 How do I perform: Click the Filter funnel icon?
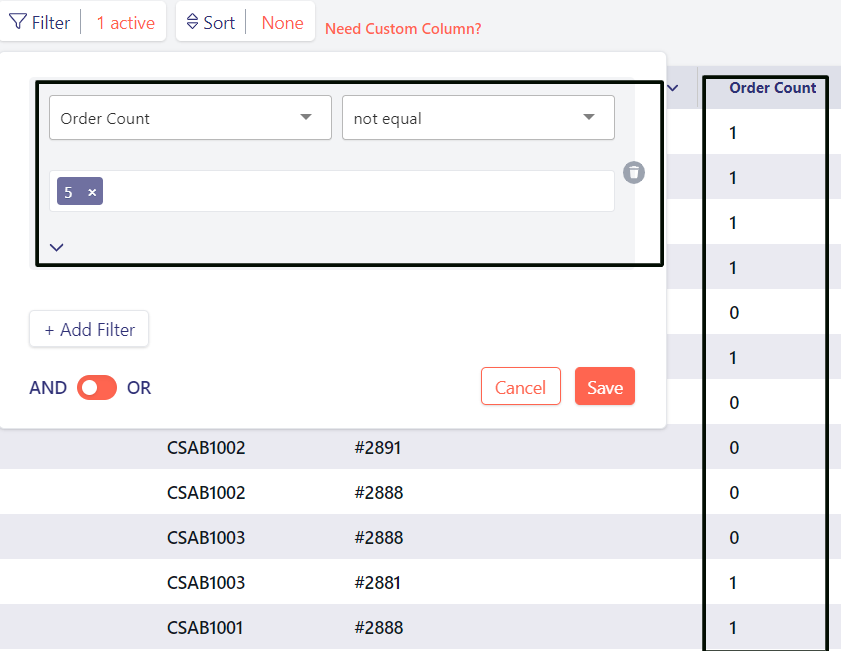(18, 22)
